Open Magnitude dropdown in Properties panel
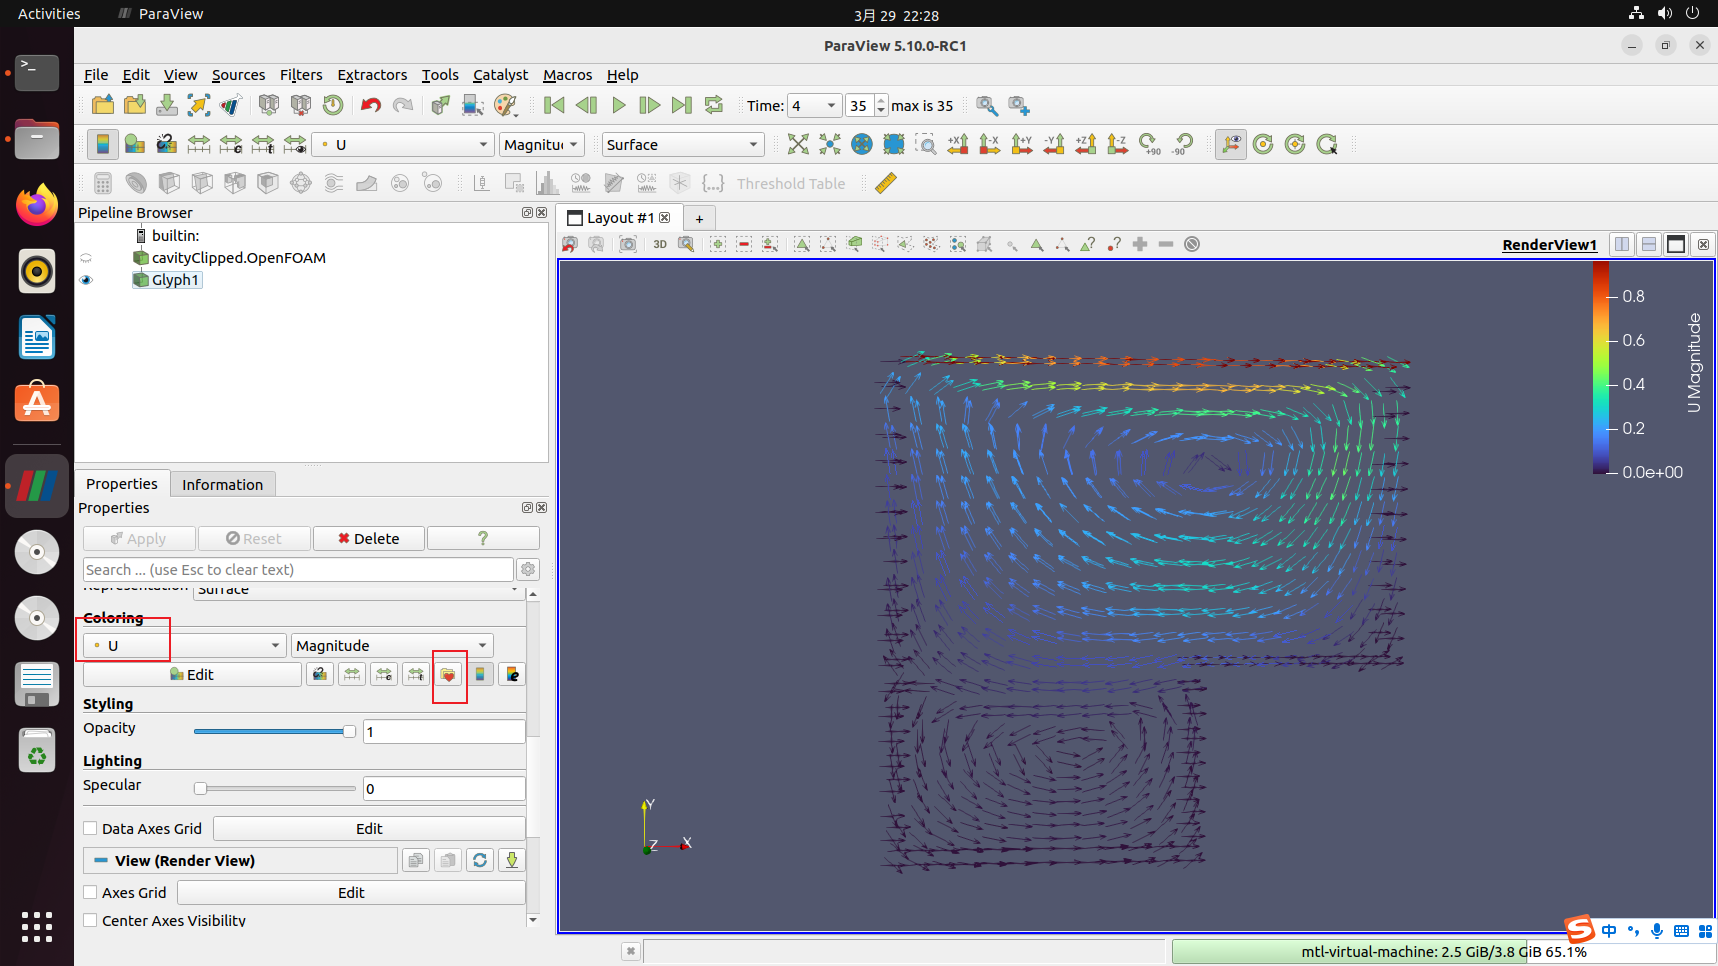The height and width of the screenshot is (966, 1718). [x=392, y=646]
